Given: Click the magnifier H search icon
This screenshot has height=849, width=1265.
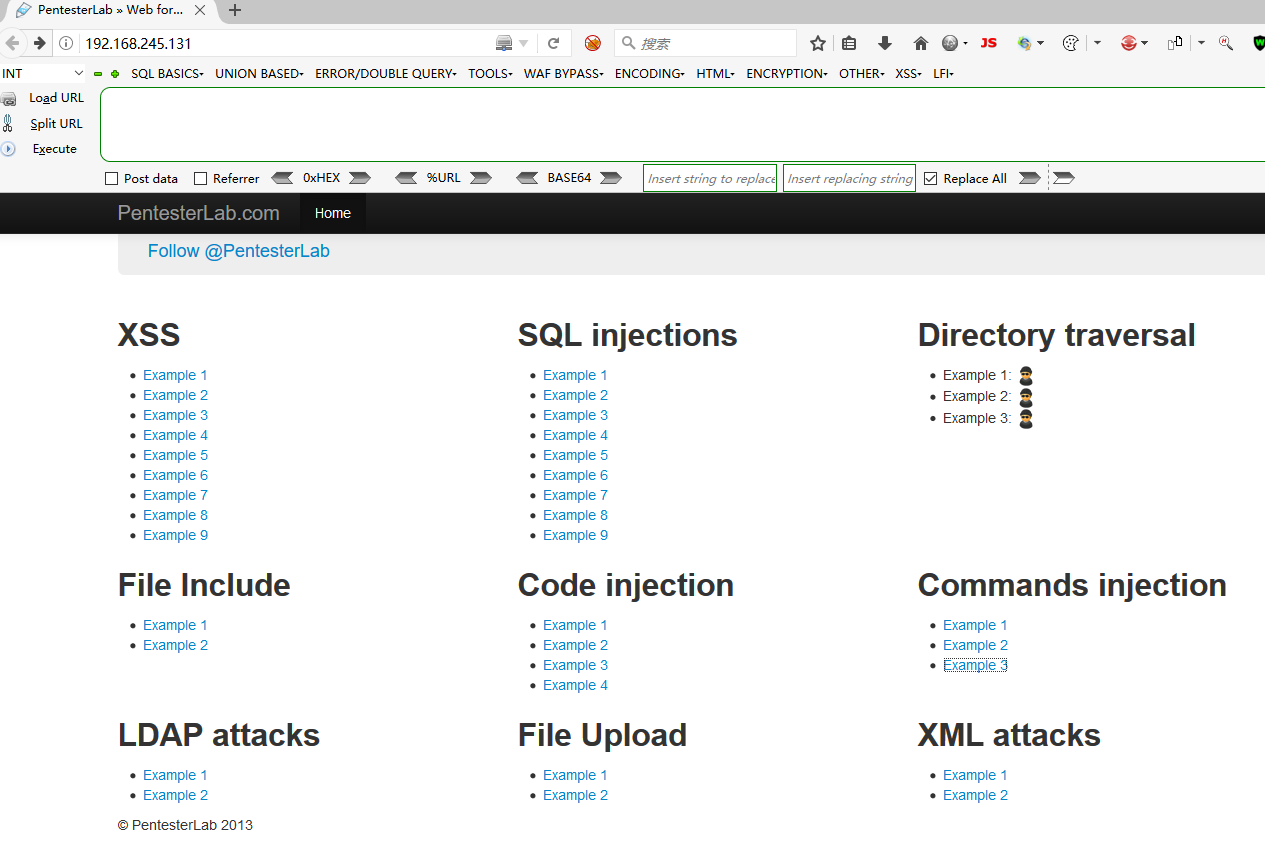Looking at the screenshot, I should (x=1225, y=43).
